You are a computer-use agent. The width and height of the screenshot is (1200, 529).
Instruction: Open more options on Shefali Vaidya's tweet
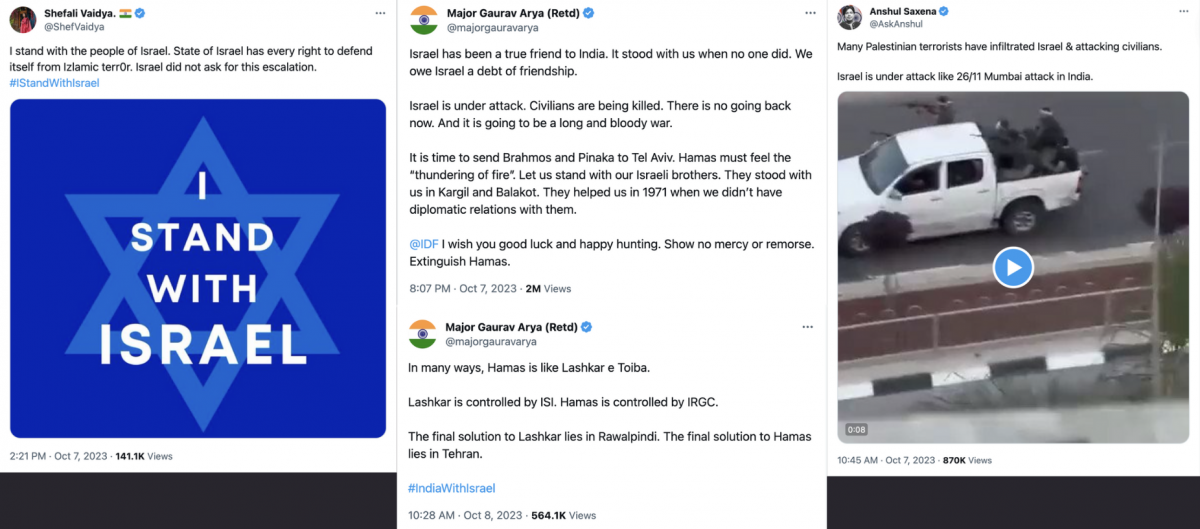(380, 13)
